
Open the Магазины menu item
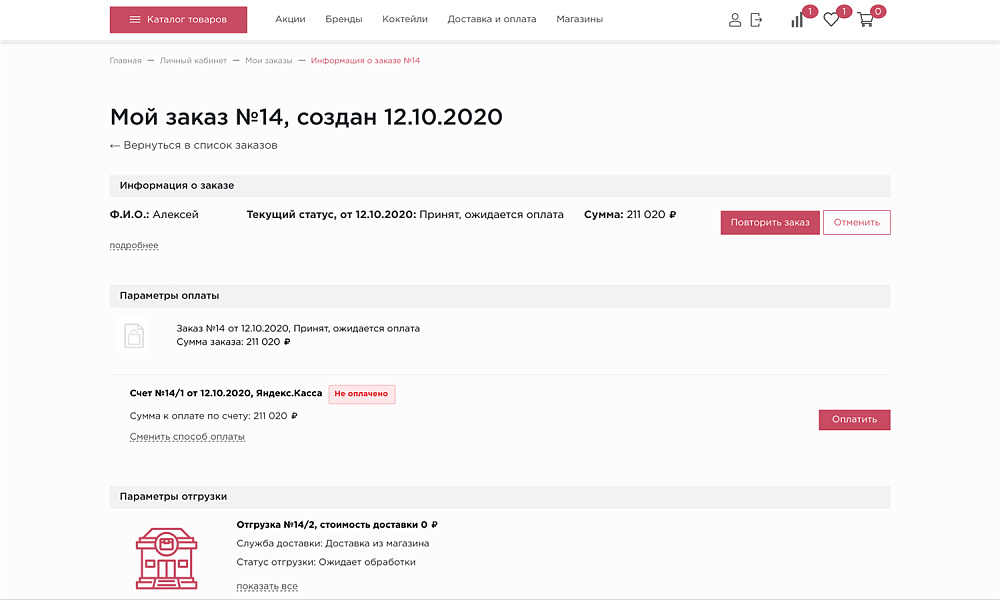[579, 18]
